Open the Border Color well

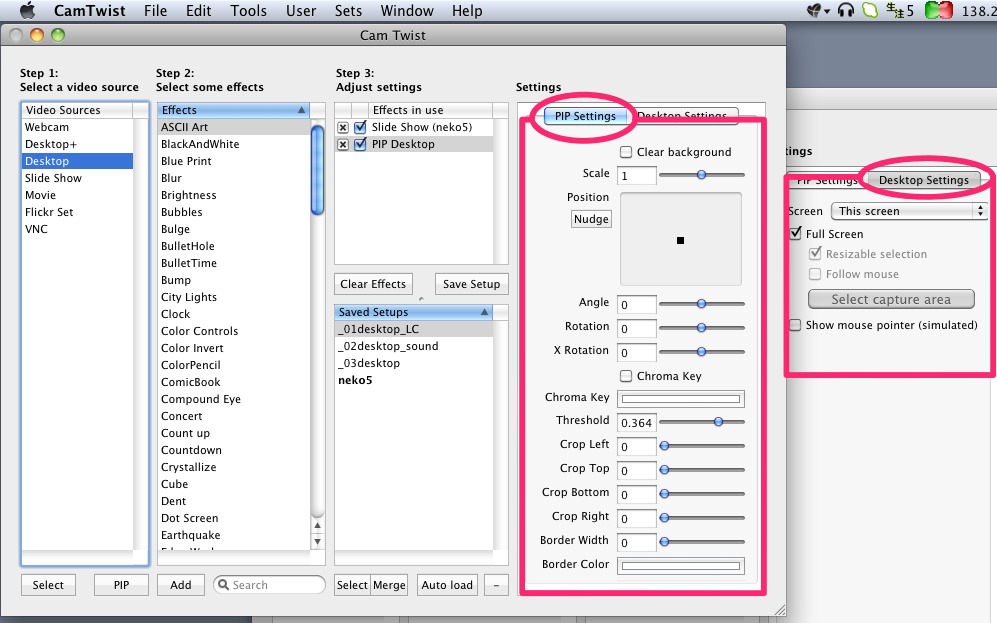pos(681,565)
